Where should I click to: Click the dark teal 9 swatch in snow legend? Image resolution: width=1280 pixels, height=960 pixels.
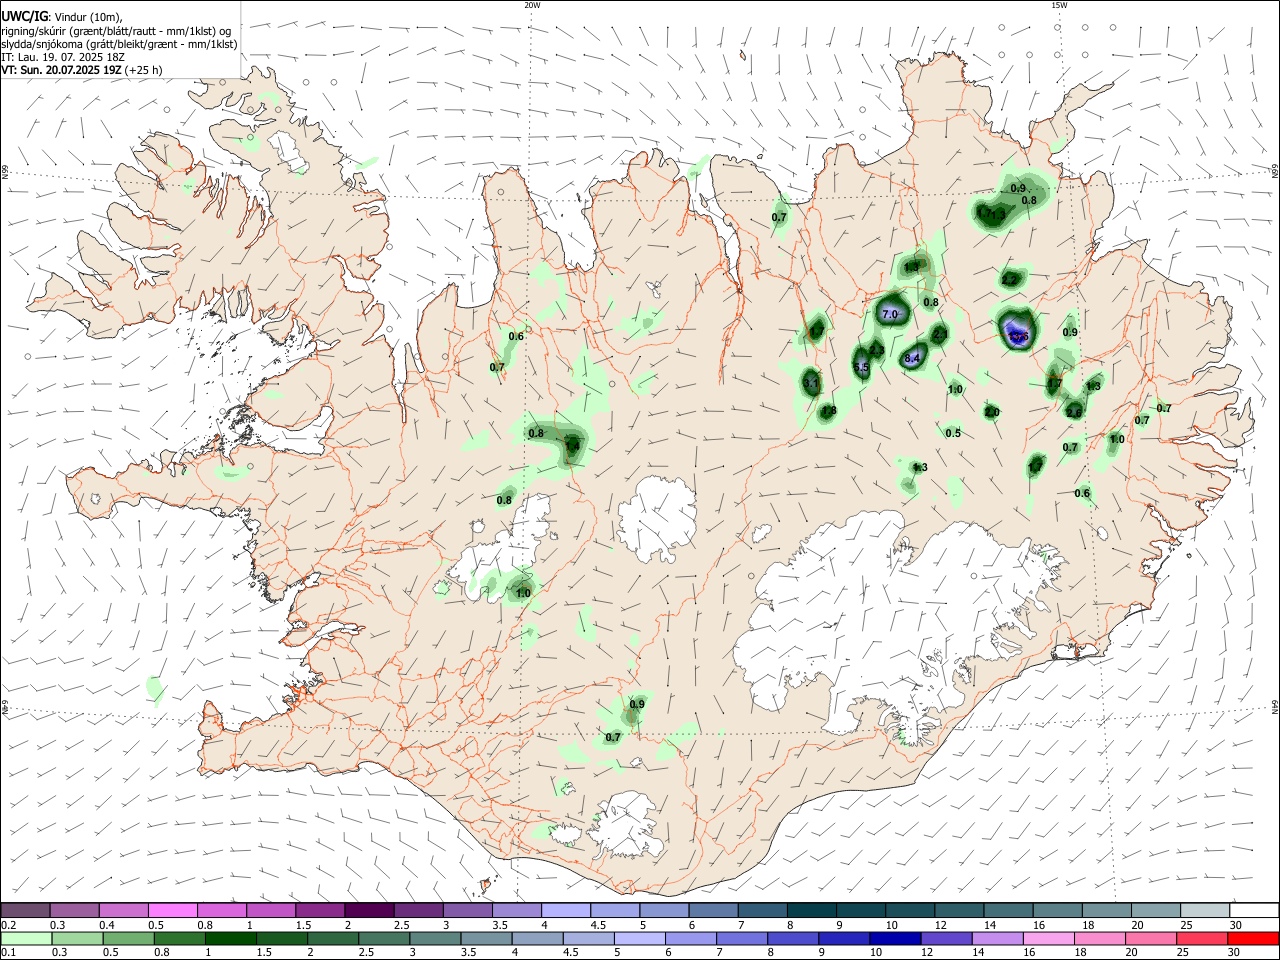coord(861,911)
